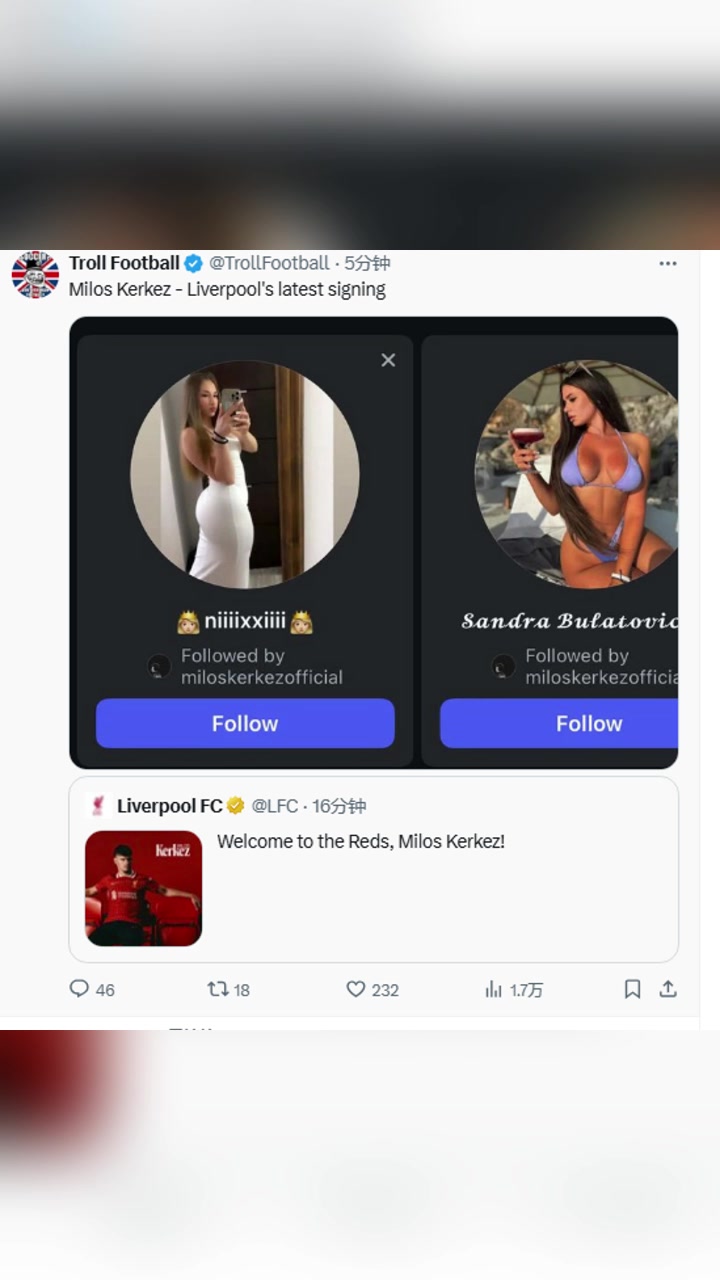Open the Troll Football account name

tap(124, 264)
